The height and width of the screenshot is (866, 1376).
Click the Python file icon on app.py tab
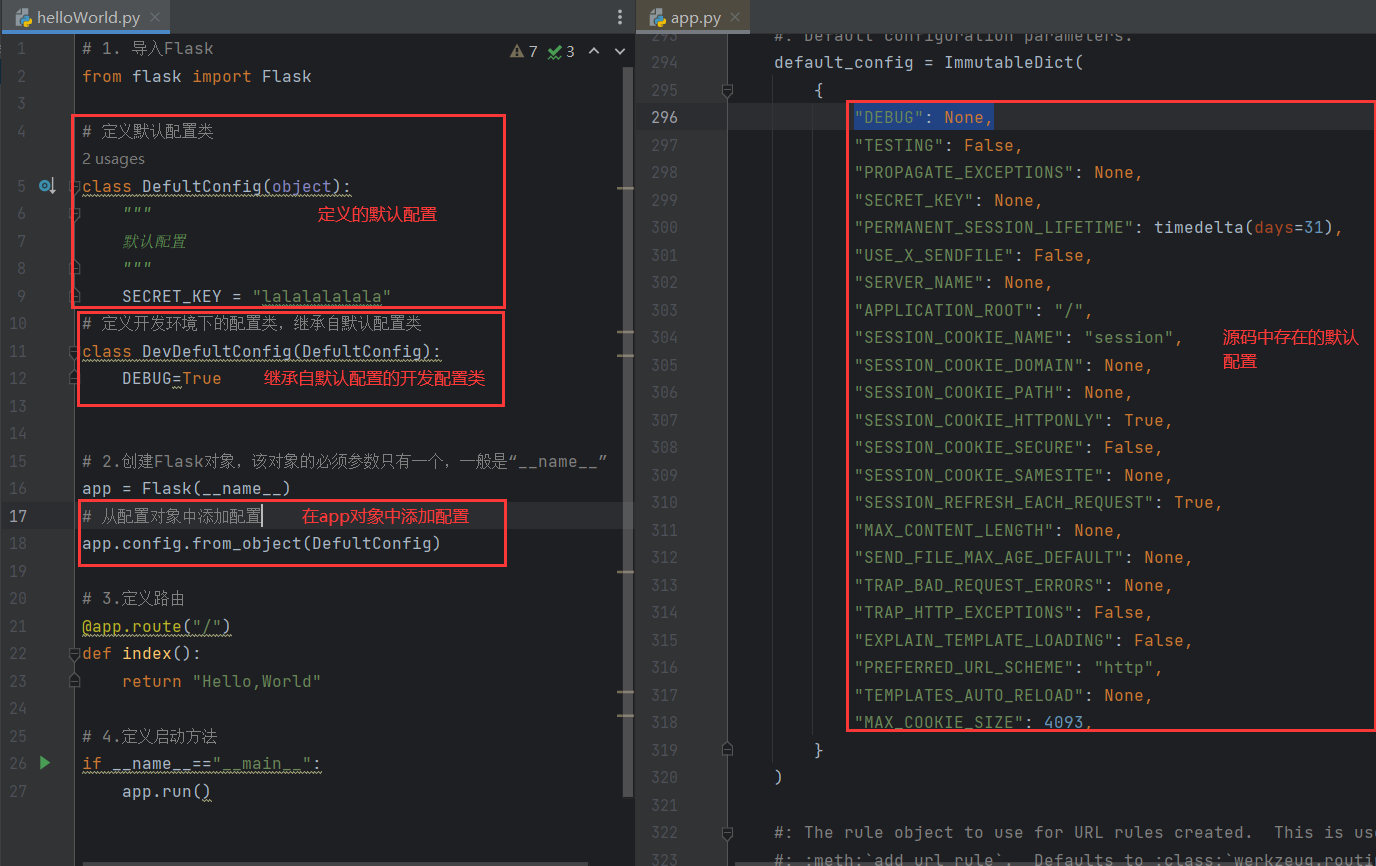(x=657, y=18)
